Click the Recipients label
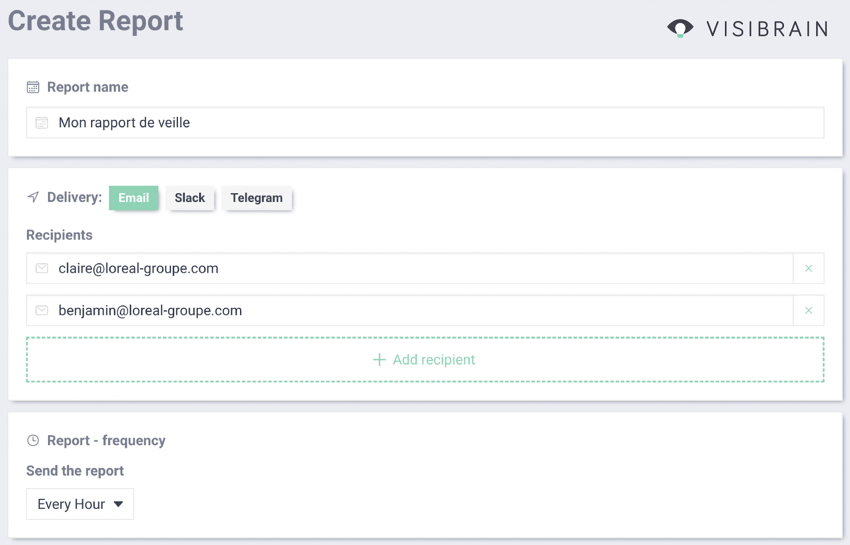The image size is (850, 545). click(x=59, y=235)
